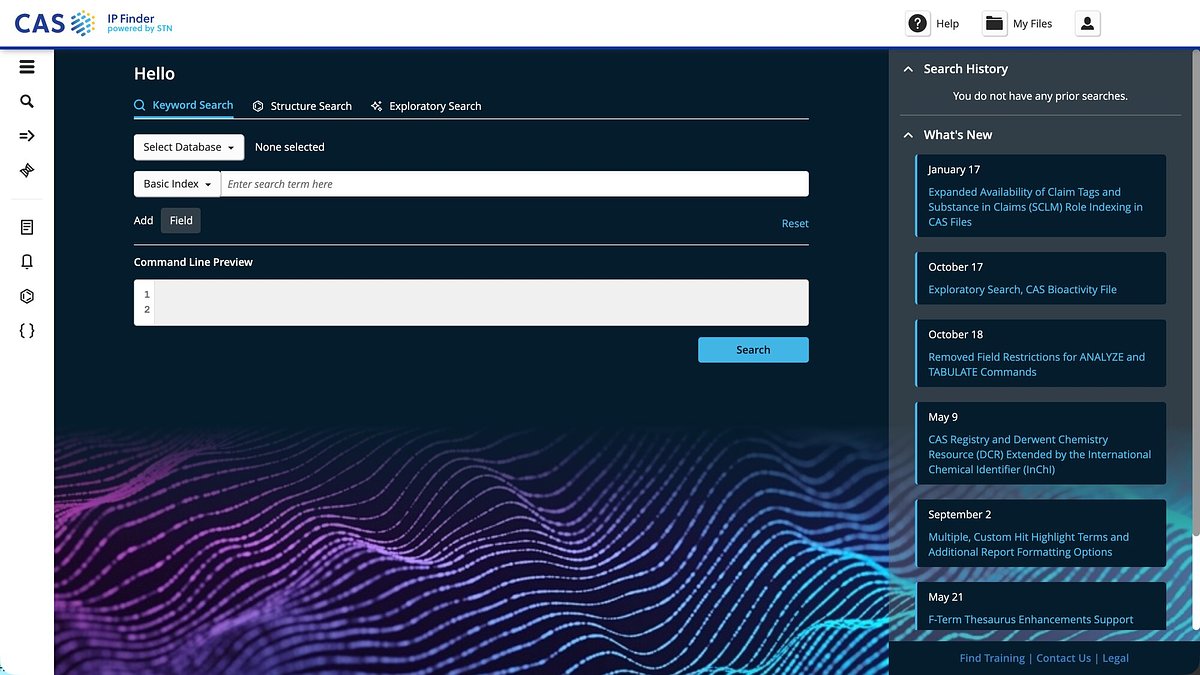Open the document panel icon in sidebar

[26, 226]
